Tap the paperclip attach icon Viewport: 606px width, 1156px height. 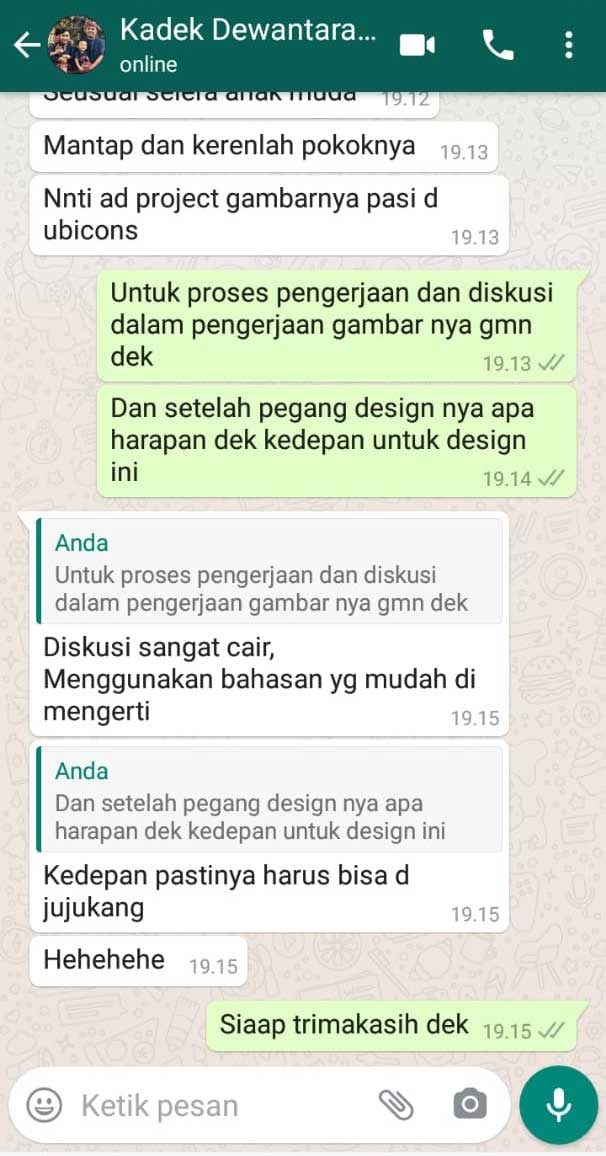coord(396,1104)
